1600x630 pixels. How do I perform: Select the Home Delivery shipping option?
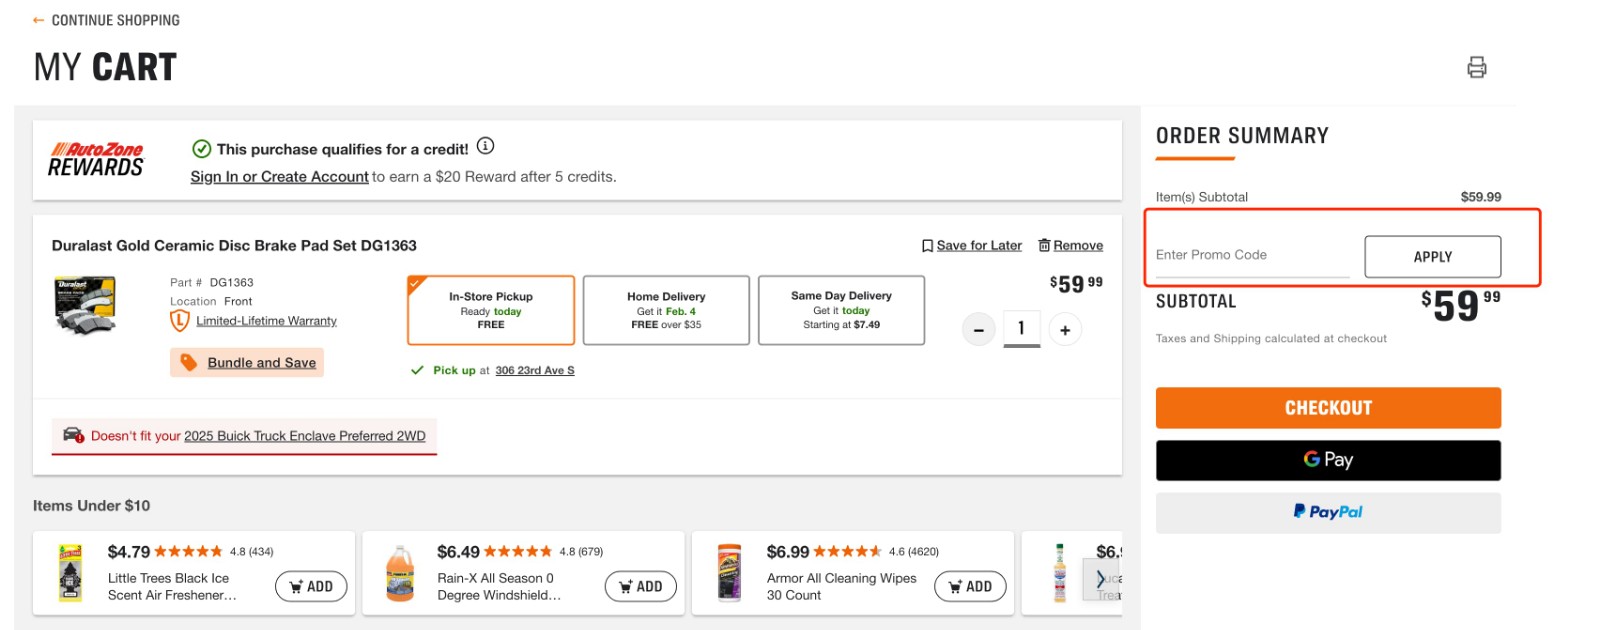pos(666,310)
